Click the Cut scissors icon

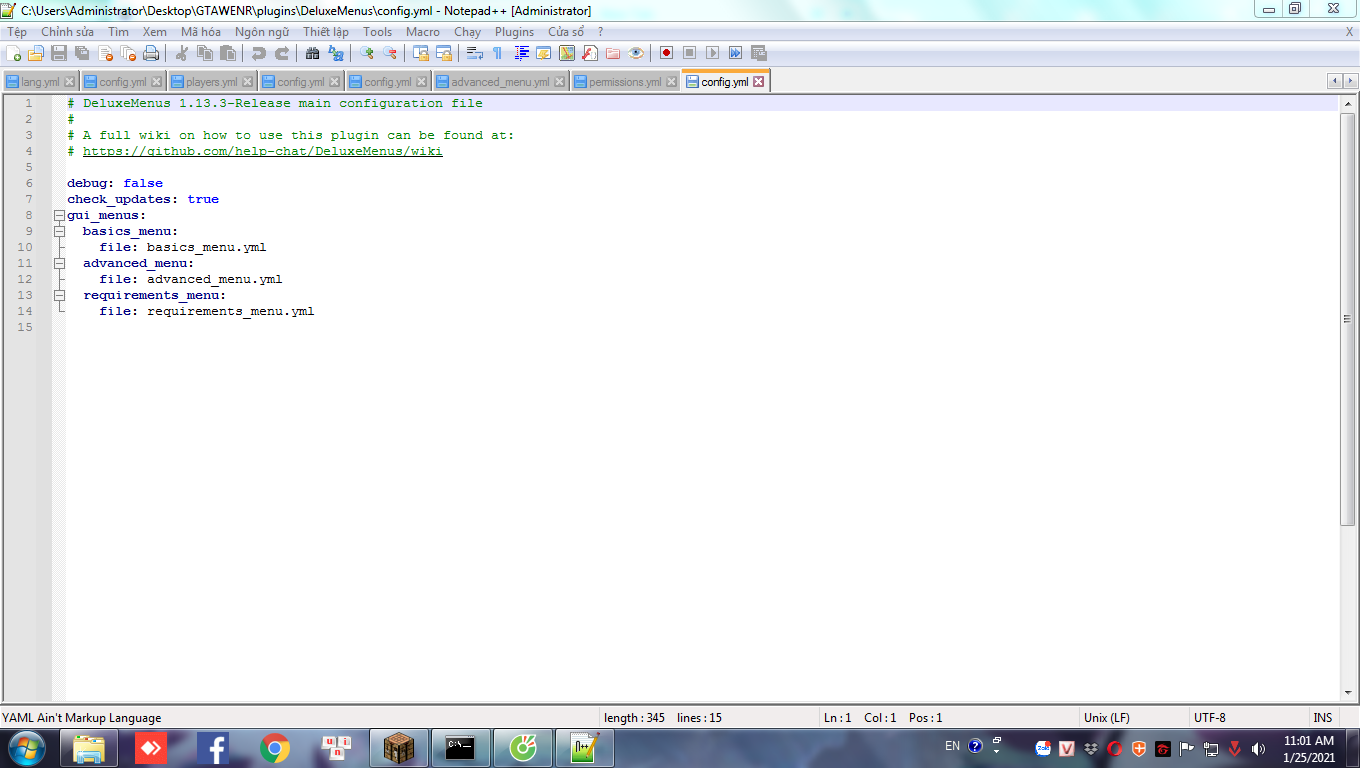click(182, 53)
